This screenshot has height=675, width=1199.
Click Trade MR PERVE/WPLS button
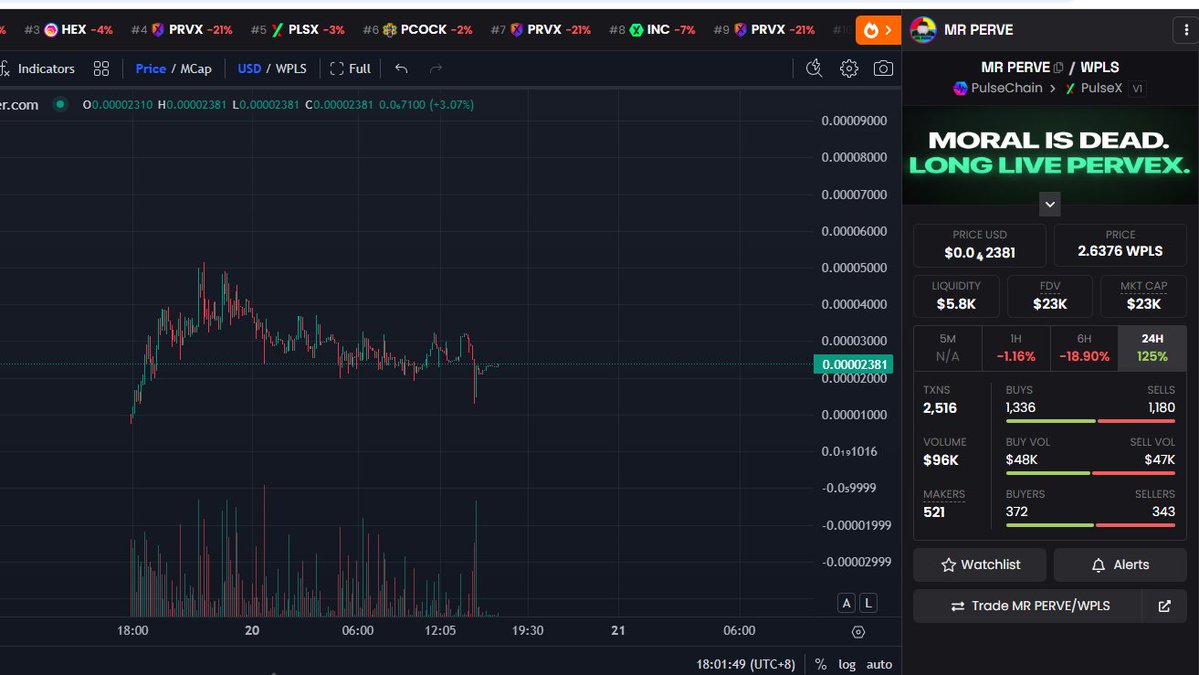pyautogui.click(x=1028, y=606)
